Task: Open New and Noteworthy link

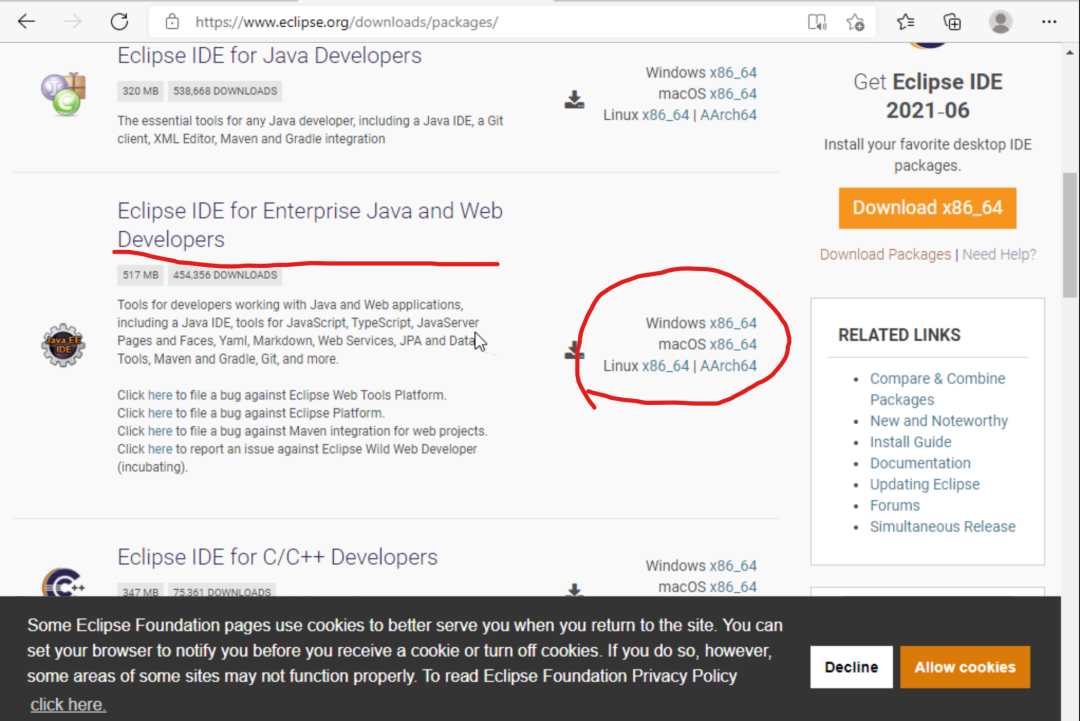Action: pos(939,421)
